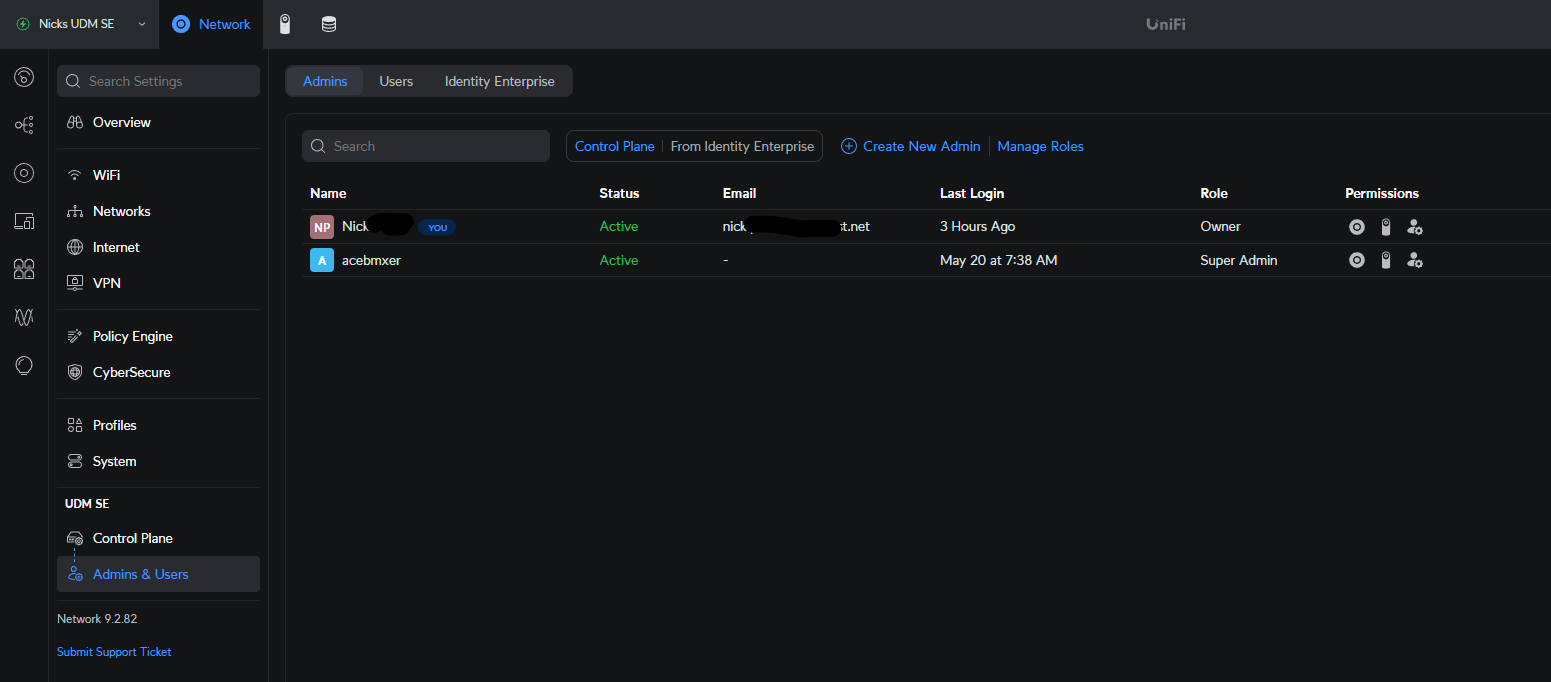Viewport: 1551px width, 682px height.
Task: Open the Topology icon in left rail
Action: [24, 125]
